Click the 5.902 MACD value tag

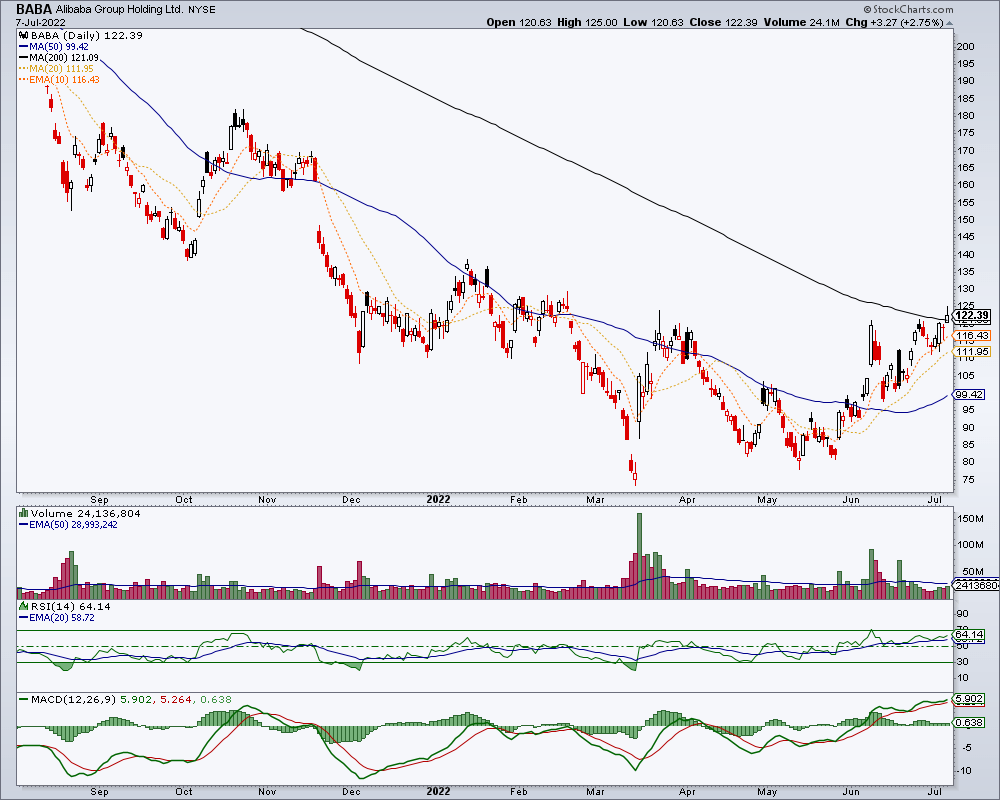[970, 699]
